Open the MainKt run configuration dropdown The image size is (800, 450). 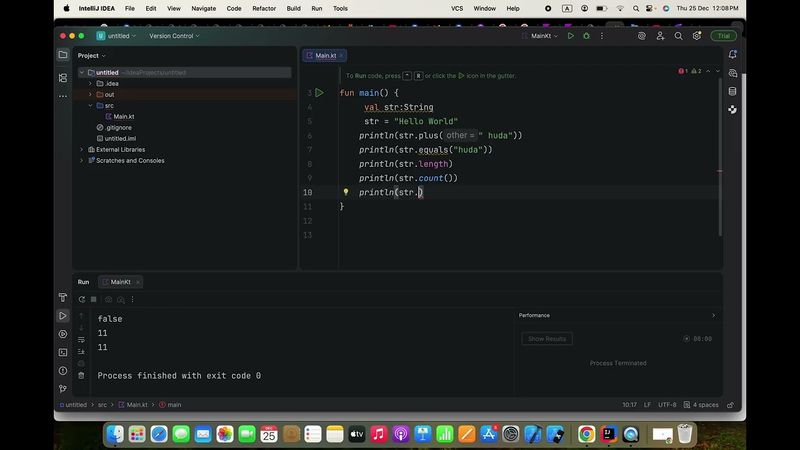pos(543,36)
